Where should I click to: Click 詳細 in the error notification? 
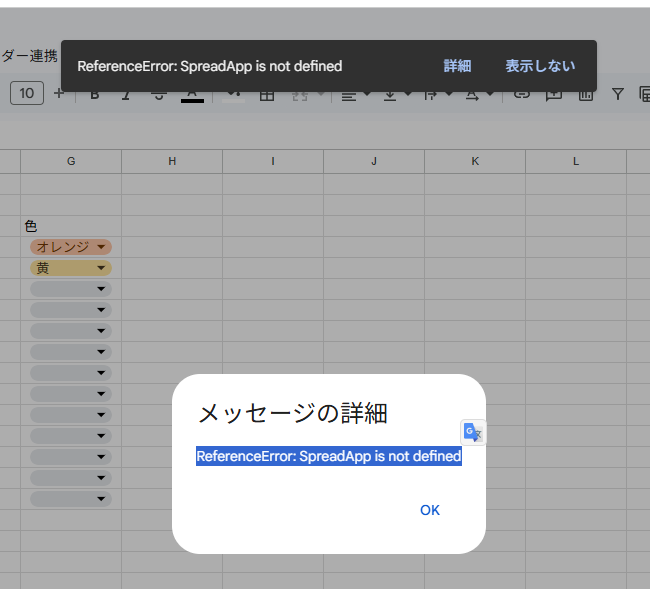[457, 66]
